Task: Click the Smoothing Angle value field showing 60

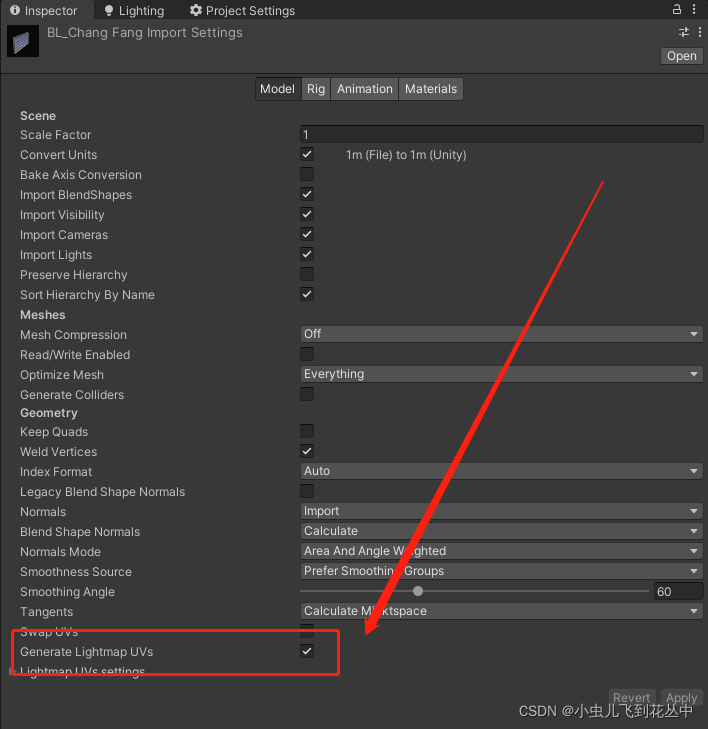Action: (678, 591)
